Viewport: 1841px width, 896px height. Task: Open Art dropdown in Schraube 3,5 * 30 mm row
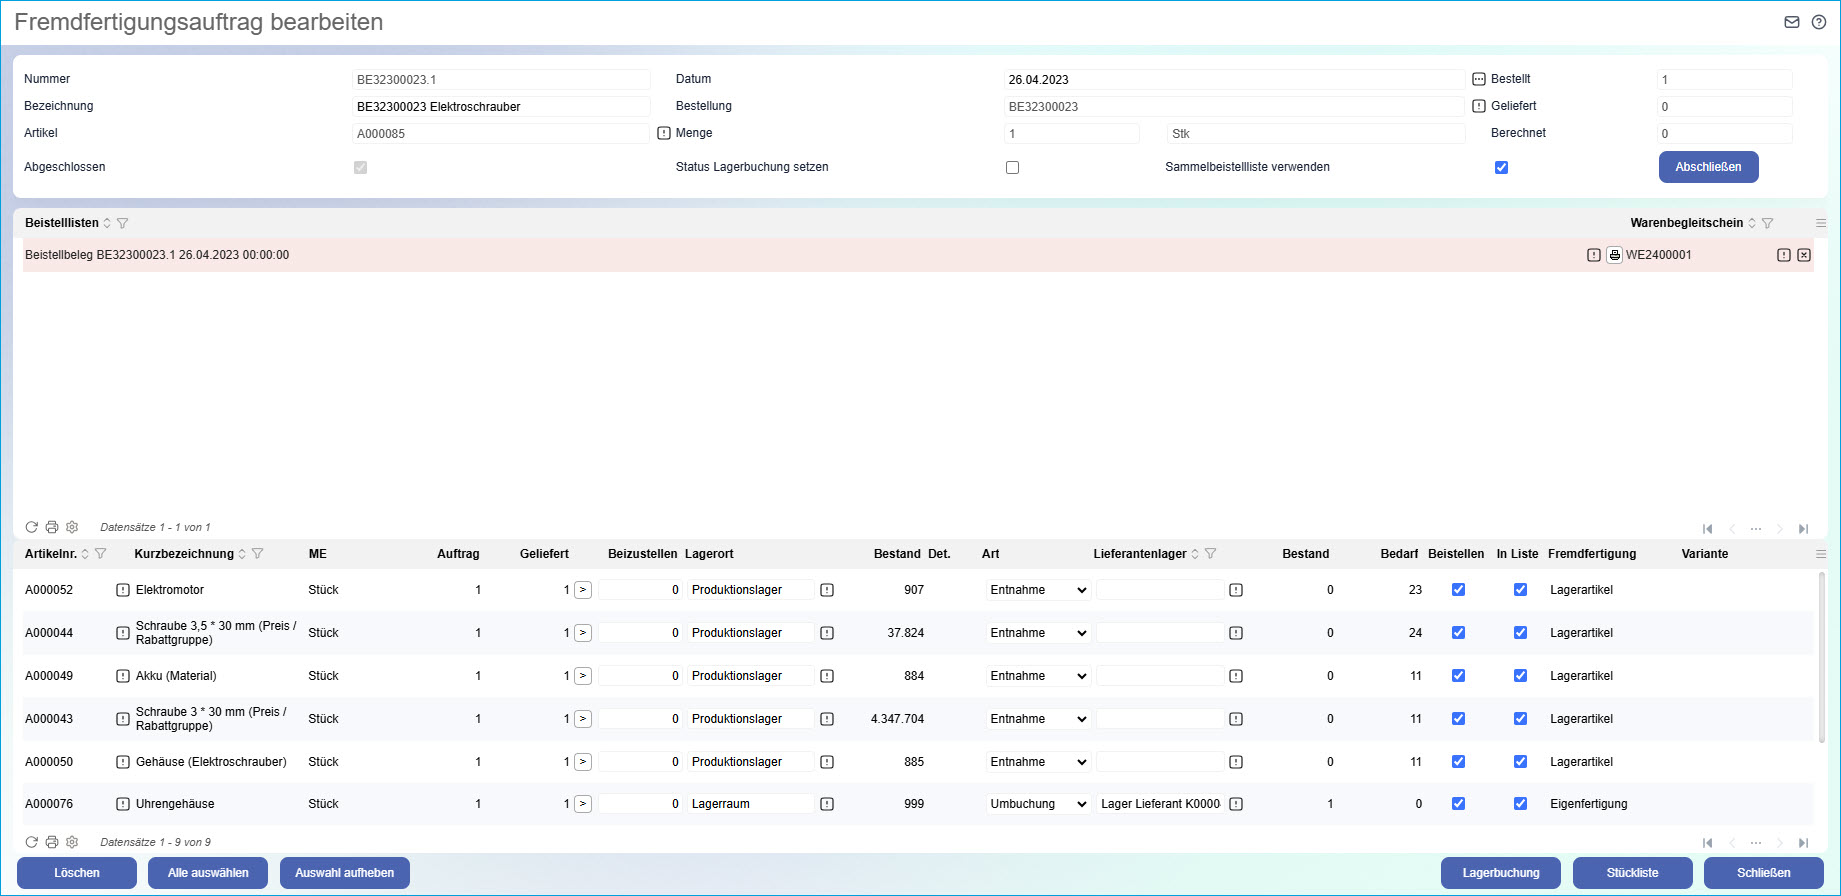(1038, 633)
